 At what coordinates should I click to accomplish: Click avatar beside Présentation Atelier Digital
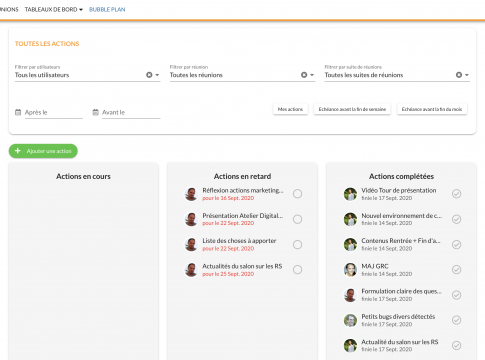pyautogui.click(x=191, y=219)
